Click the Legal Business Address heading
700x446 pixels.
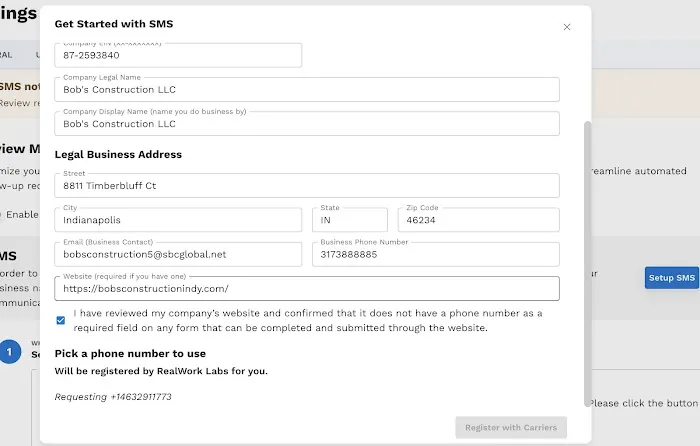click(118, 155)
